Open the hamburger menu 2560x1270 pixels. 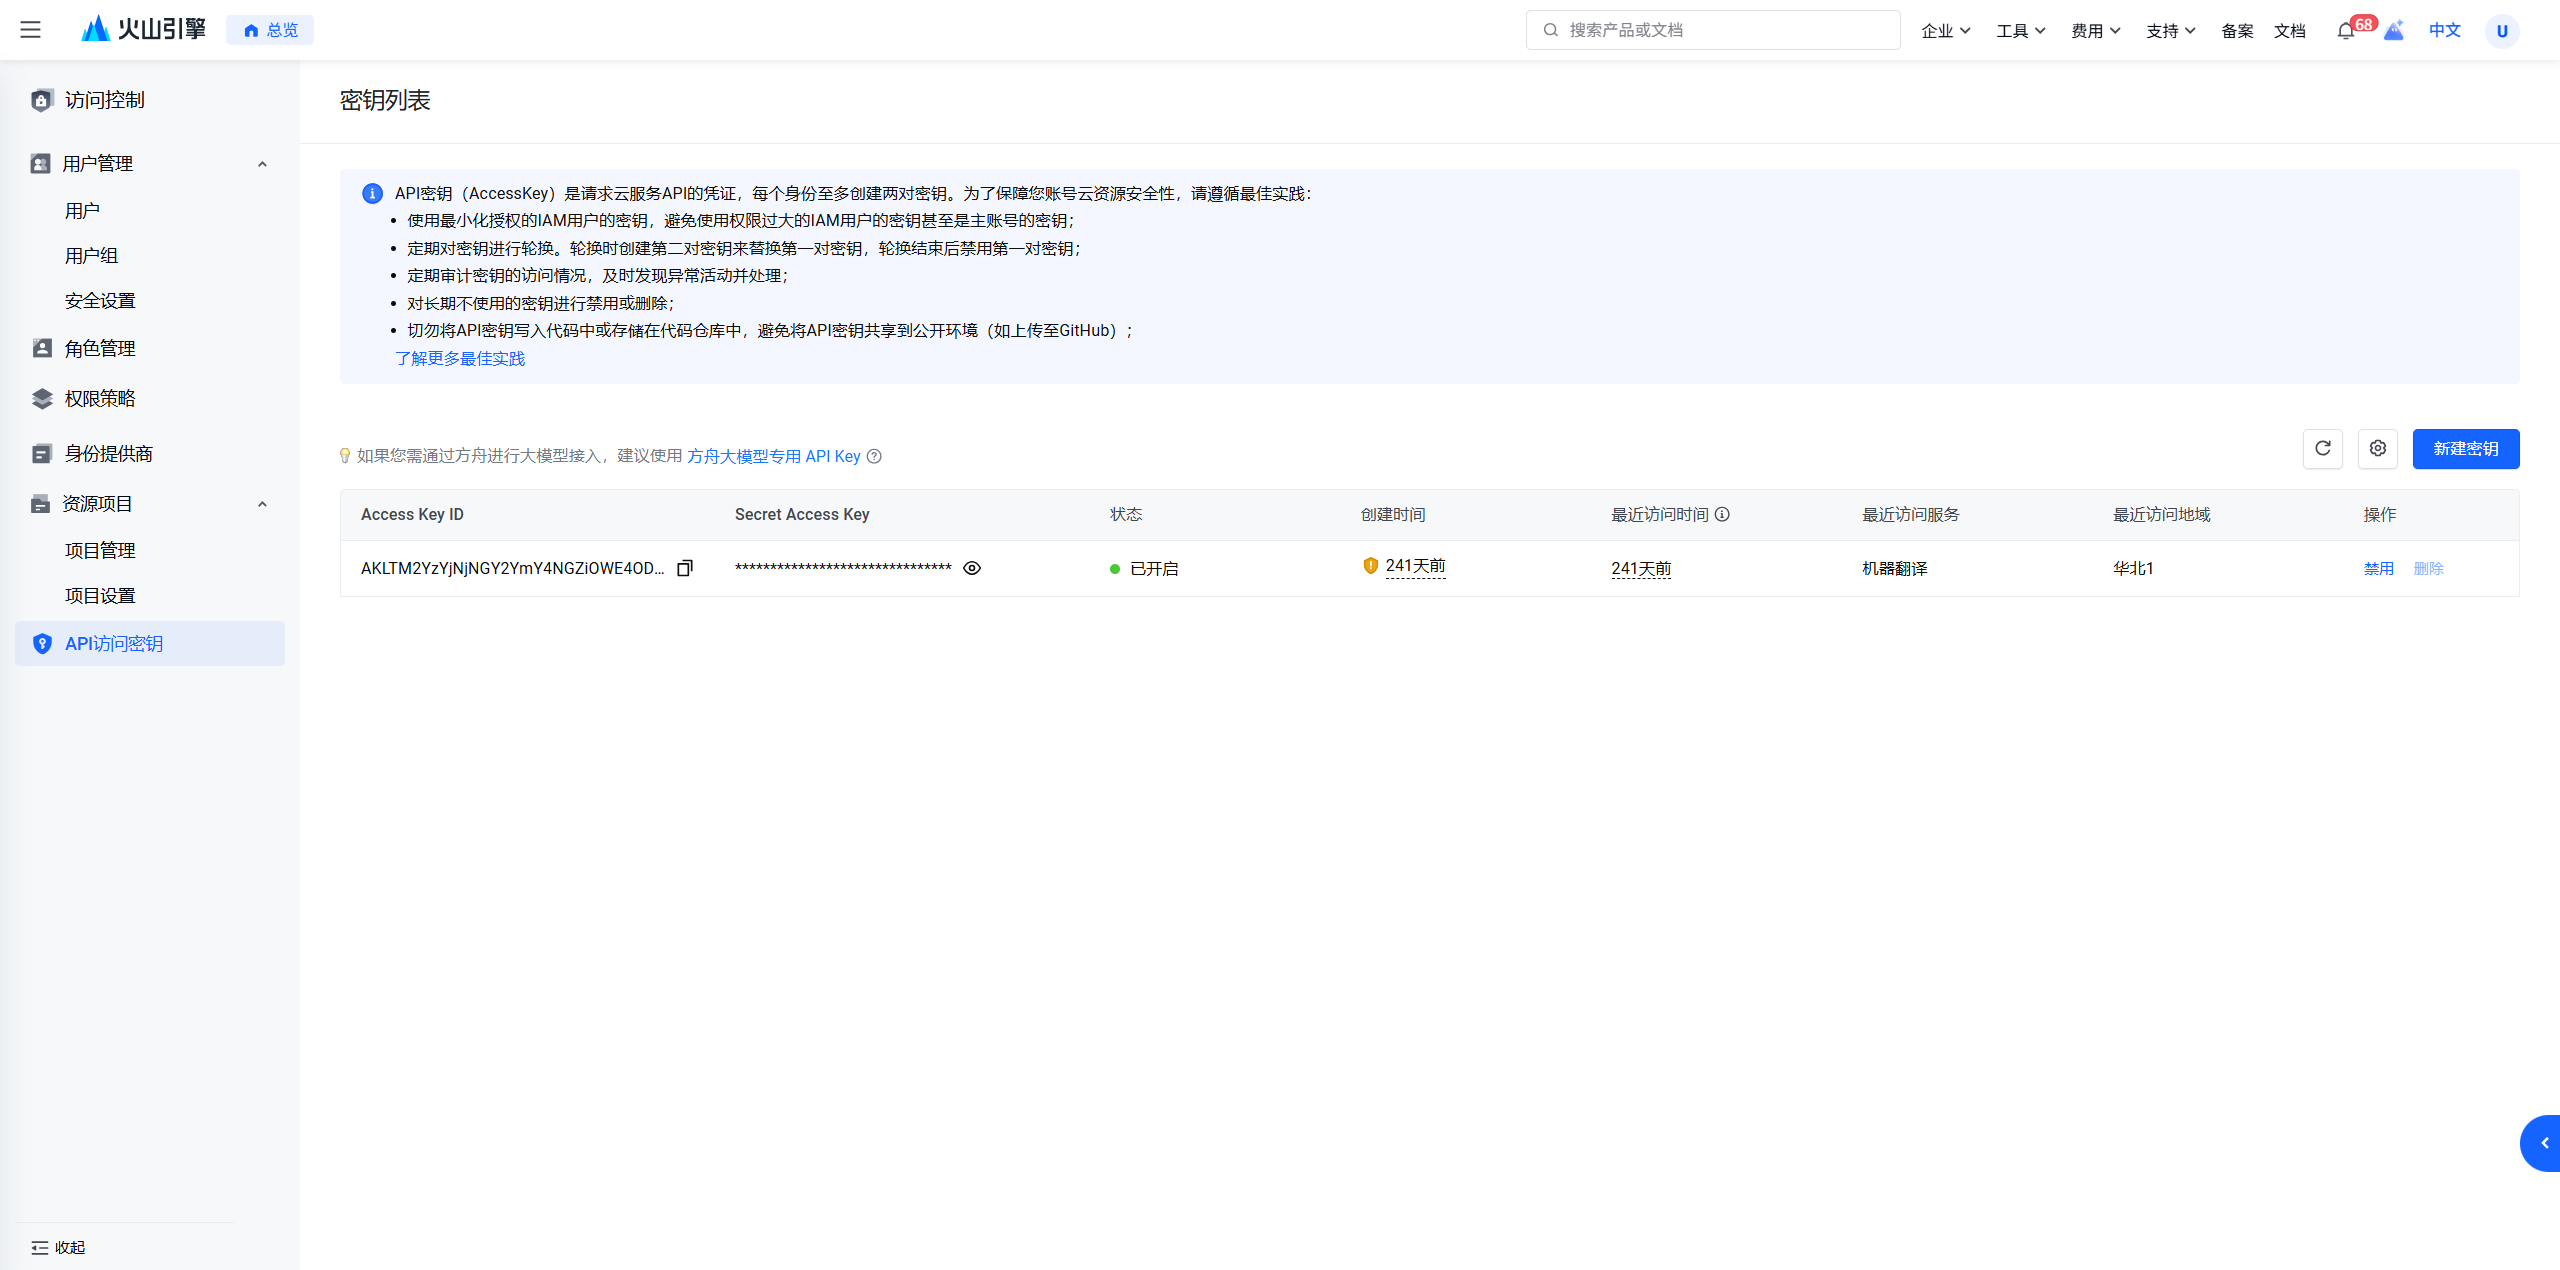click(31, 30)
